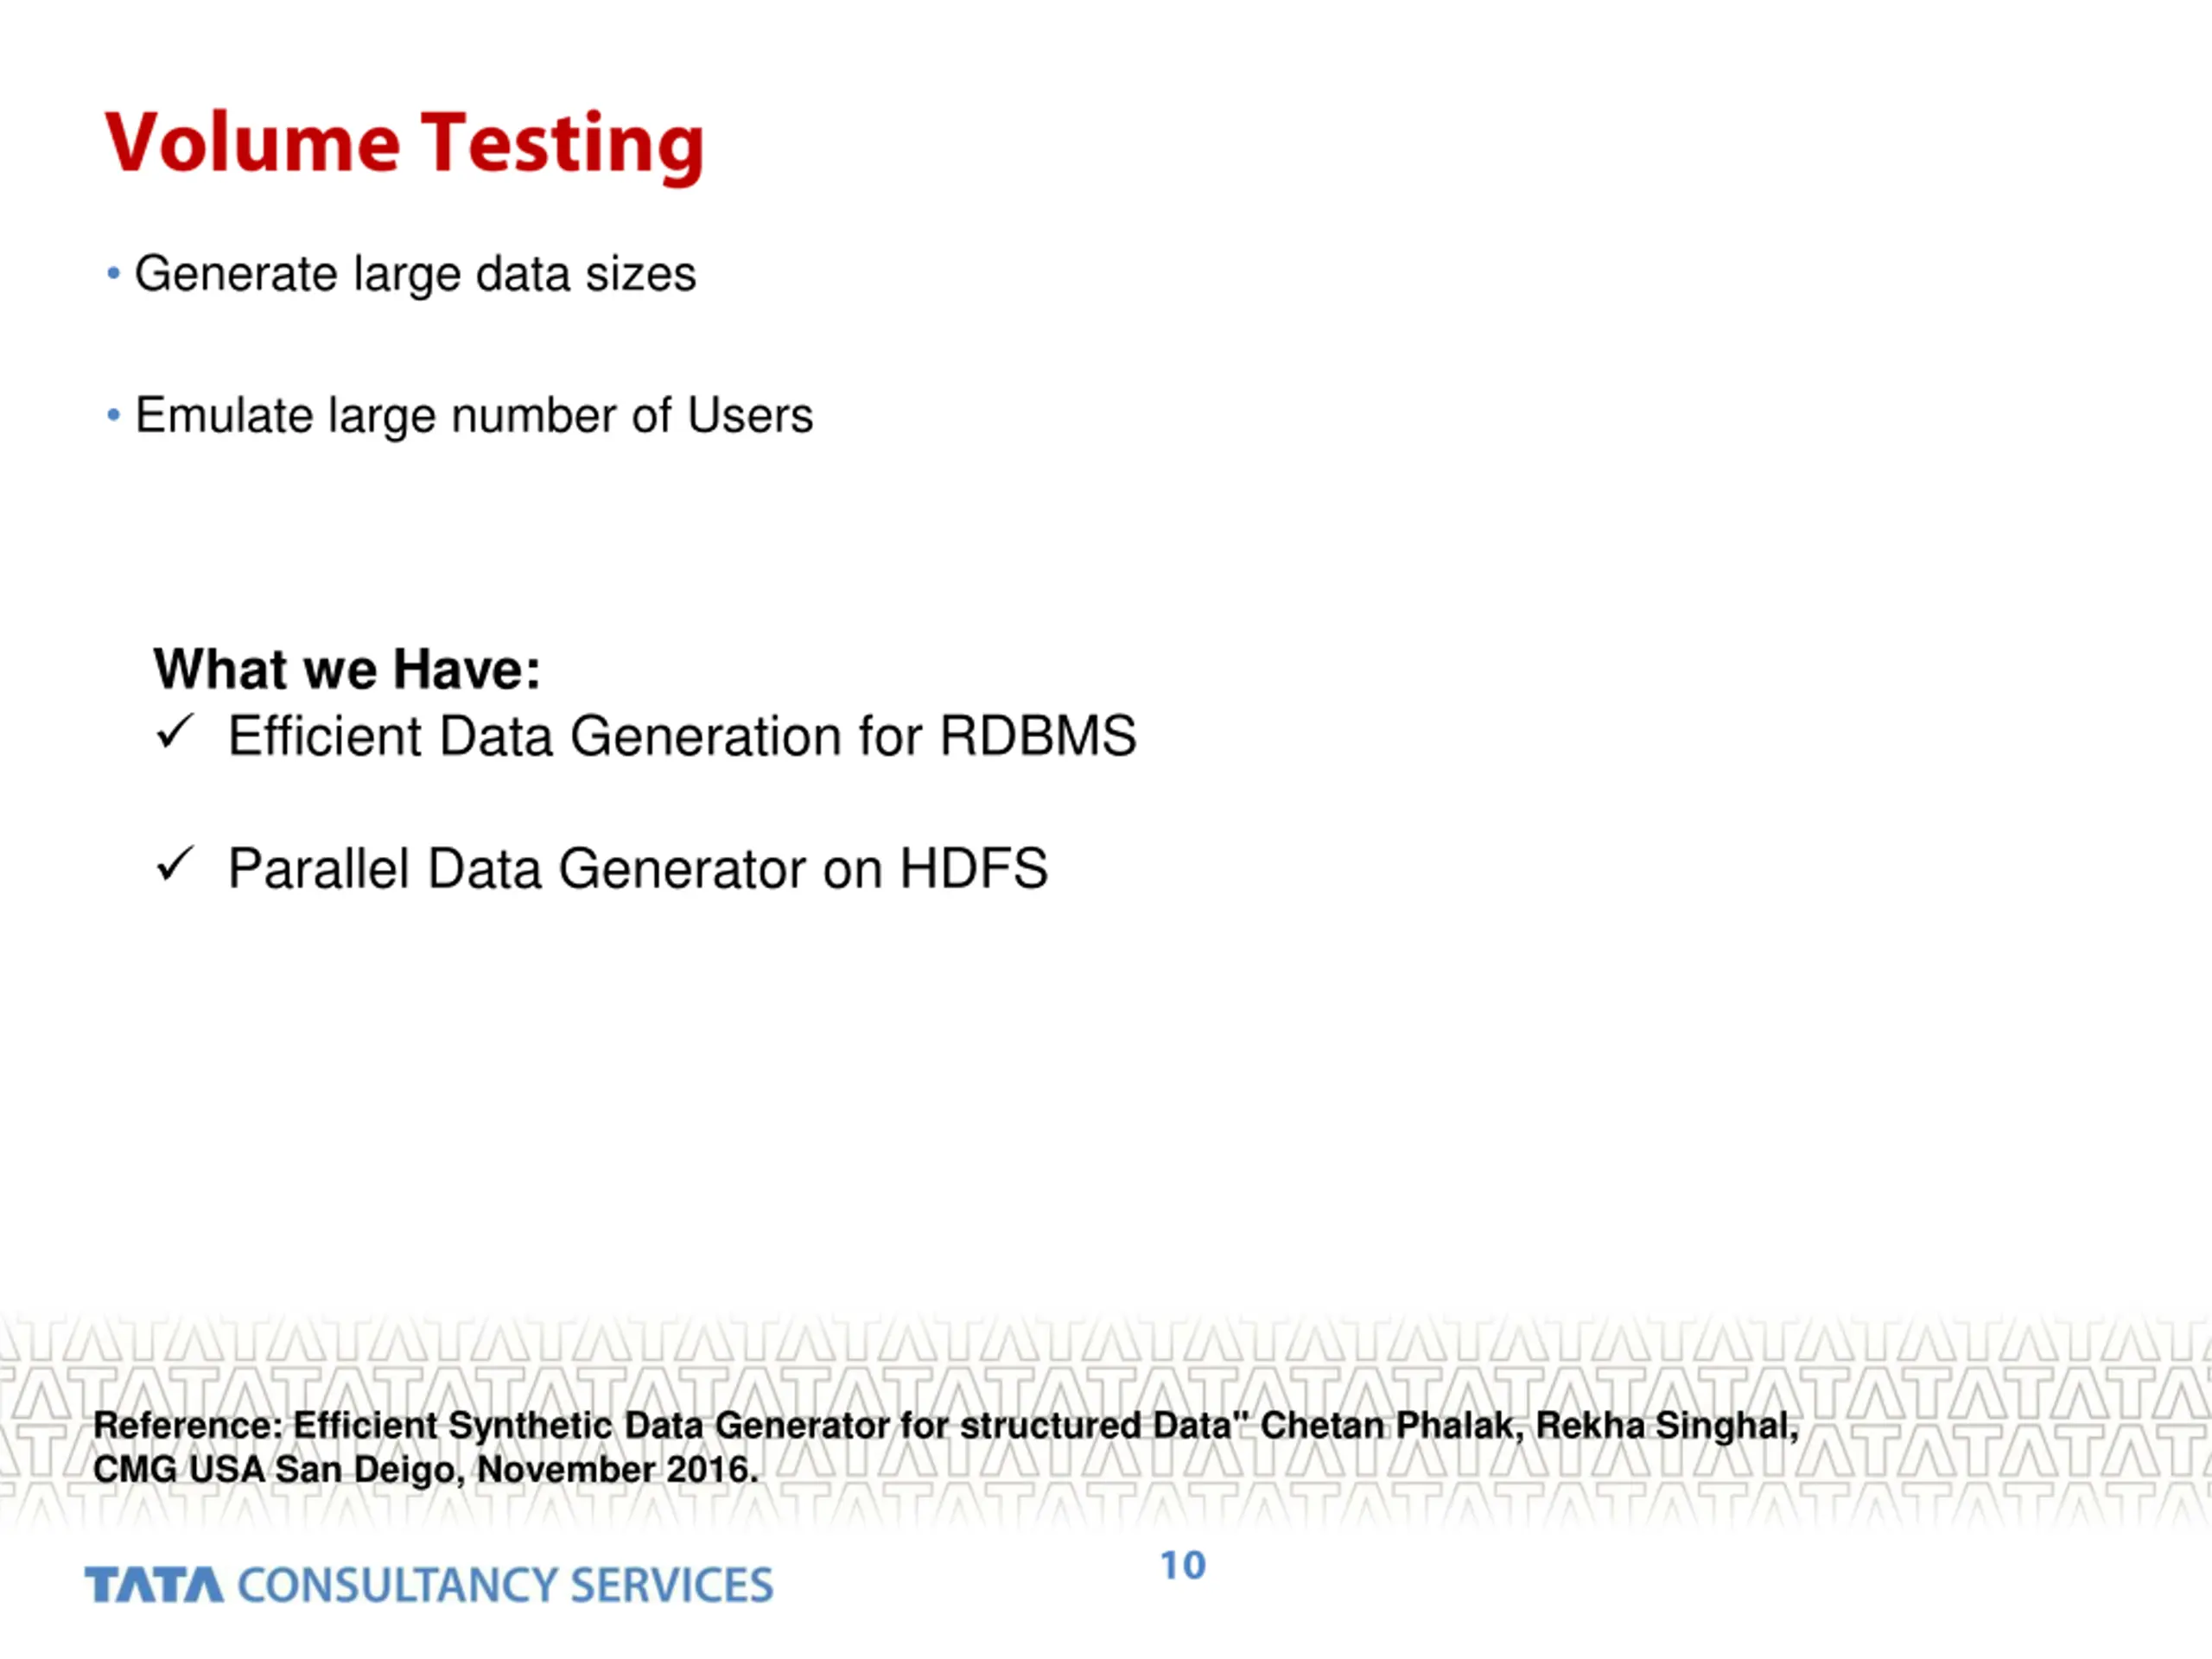Viewport: 2212px width, 1659px height.
Task: Select Parallel Data Generator on HDFS line
Action: tap(638, 869)
